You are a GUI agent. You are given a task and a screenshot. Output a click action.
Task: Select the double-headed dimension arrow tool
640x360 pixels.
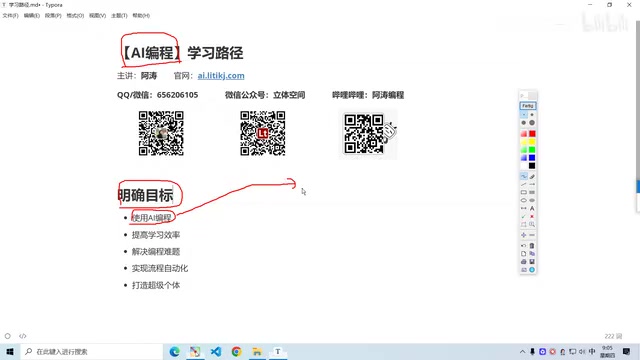coord(524,208)
